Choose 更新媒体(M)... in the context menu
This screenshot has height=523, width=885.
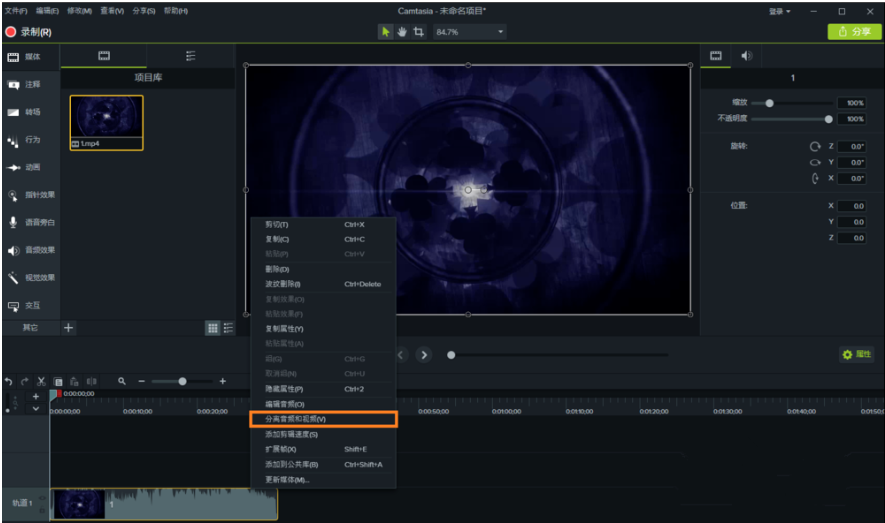click(x=323, y=480)
